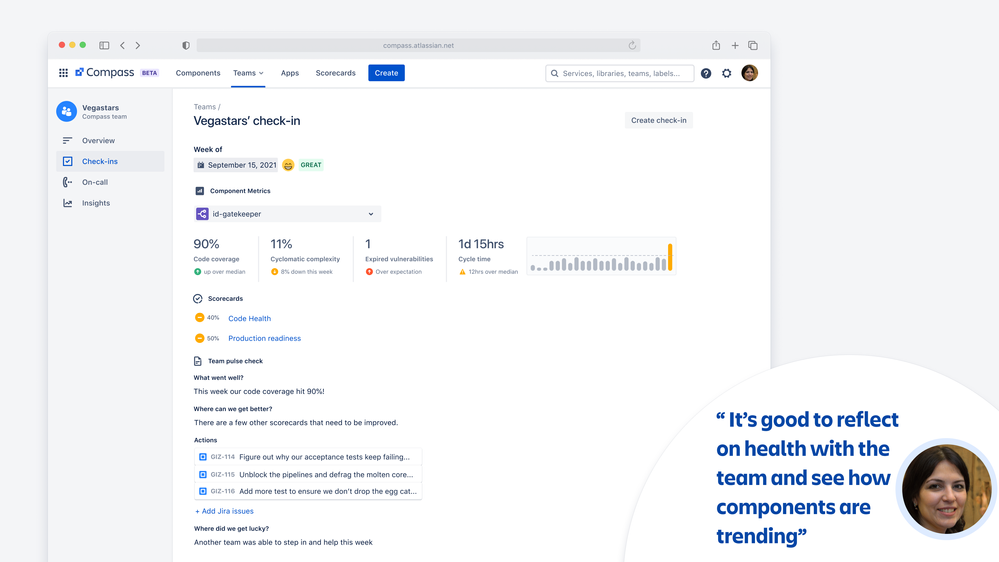Go to the Scorecards menu
Viewport: 999px width, 562px height.
[336, 73]
